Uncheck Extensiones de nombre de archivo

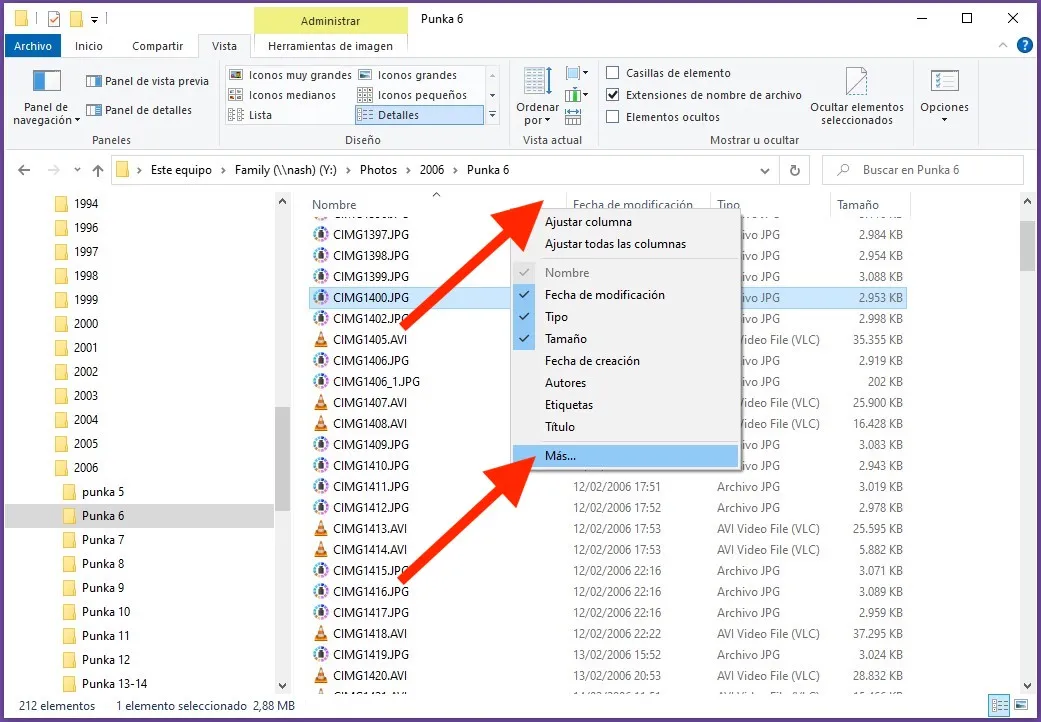point(613,95)
